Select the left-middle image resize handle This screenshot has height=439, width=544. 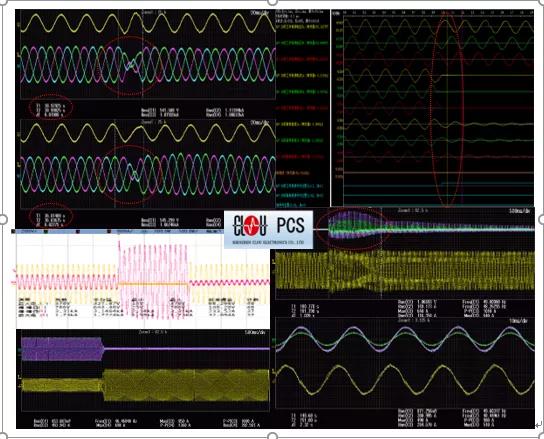coord(3,219)
